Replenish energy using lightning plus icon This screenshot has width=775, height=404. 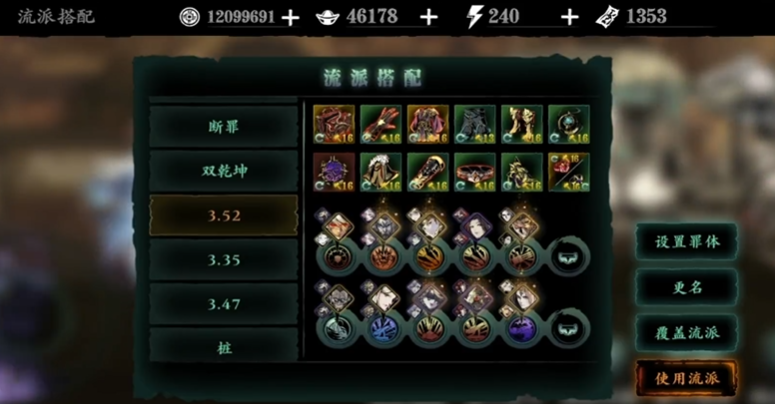click(569, 18)
